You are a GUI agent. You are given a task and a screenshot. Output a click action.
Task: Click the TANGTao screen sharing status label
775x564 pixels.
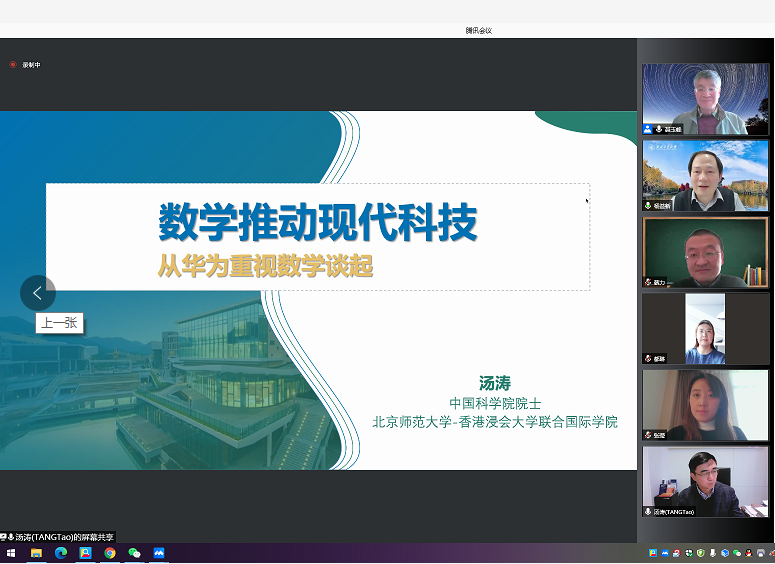coord(58,537)
